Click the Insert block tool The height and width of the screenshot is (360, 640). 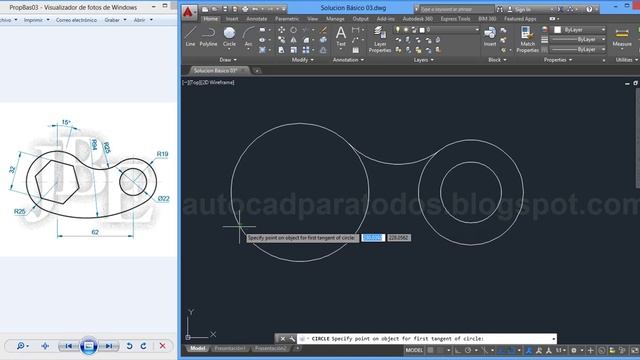pyautogui.click(x=490, y=36)
